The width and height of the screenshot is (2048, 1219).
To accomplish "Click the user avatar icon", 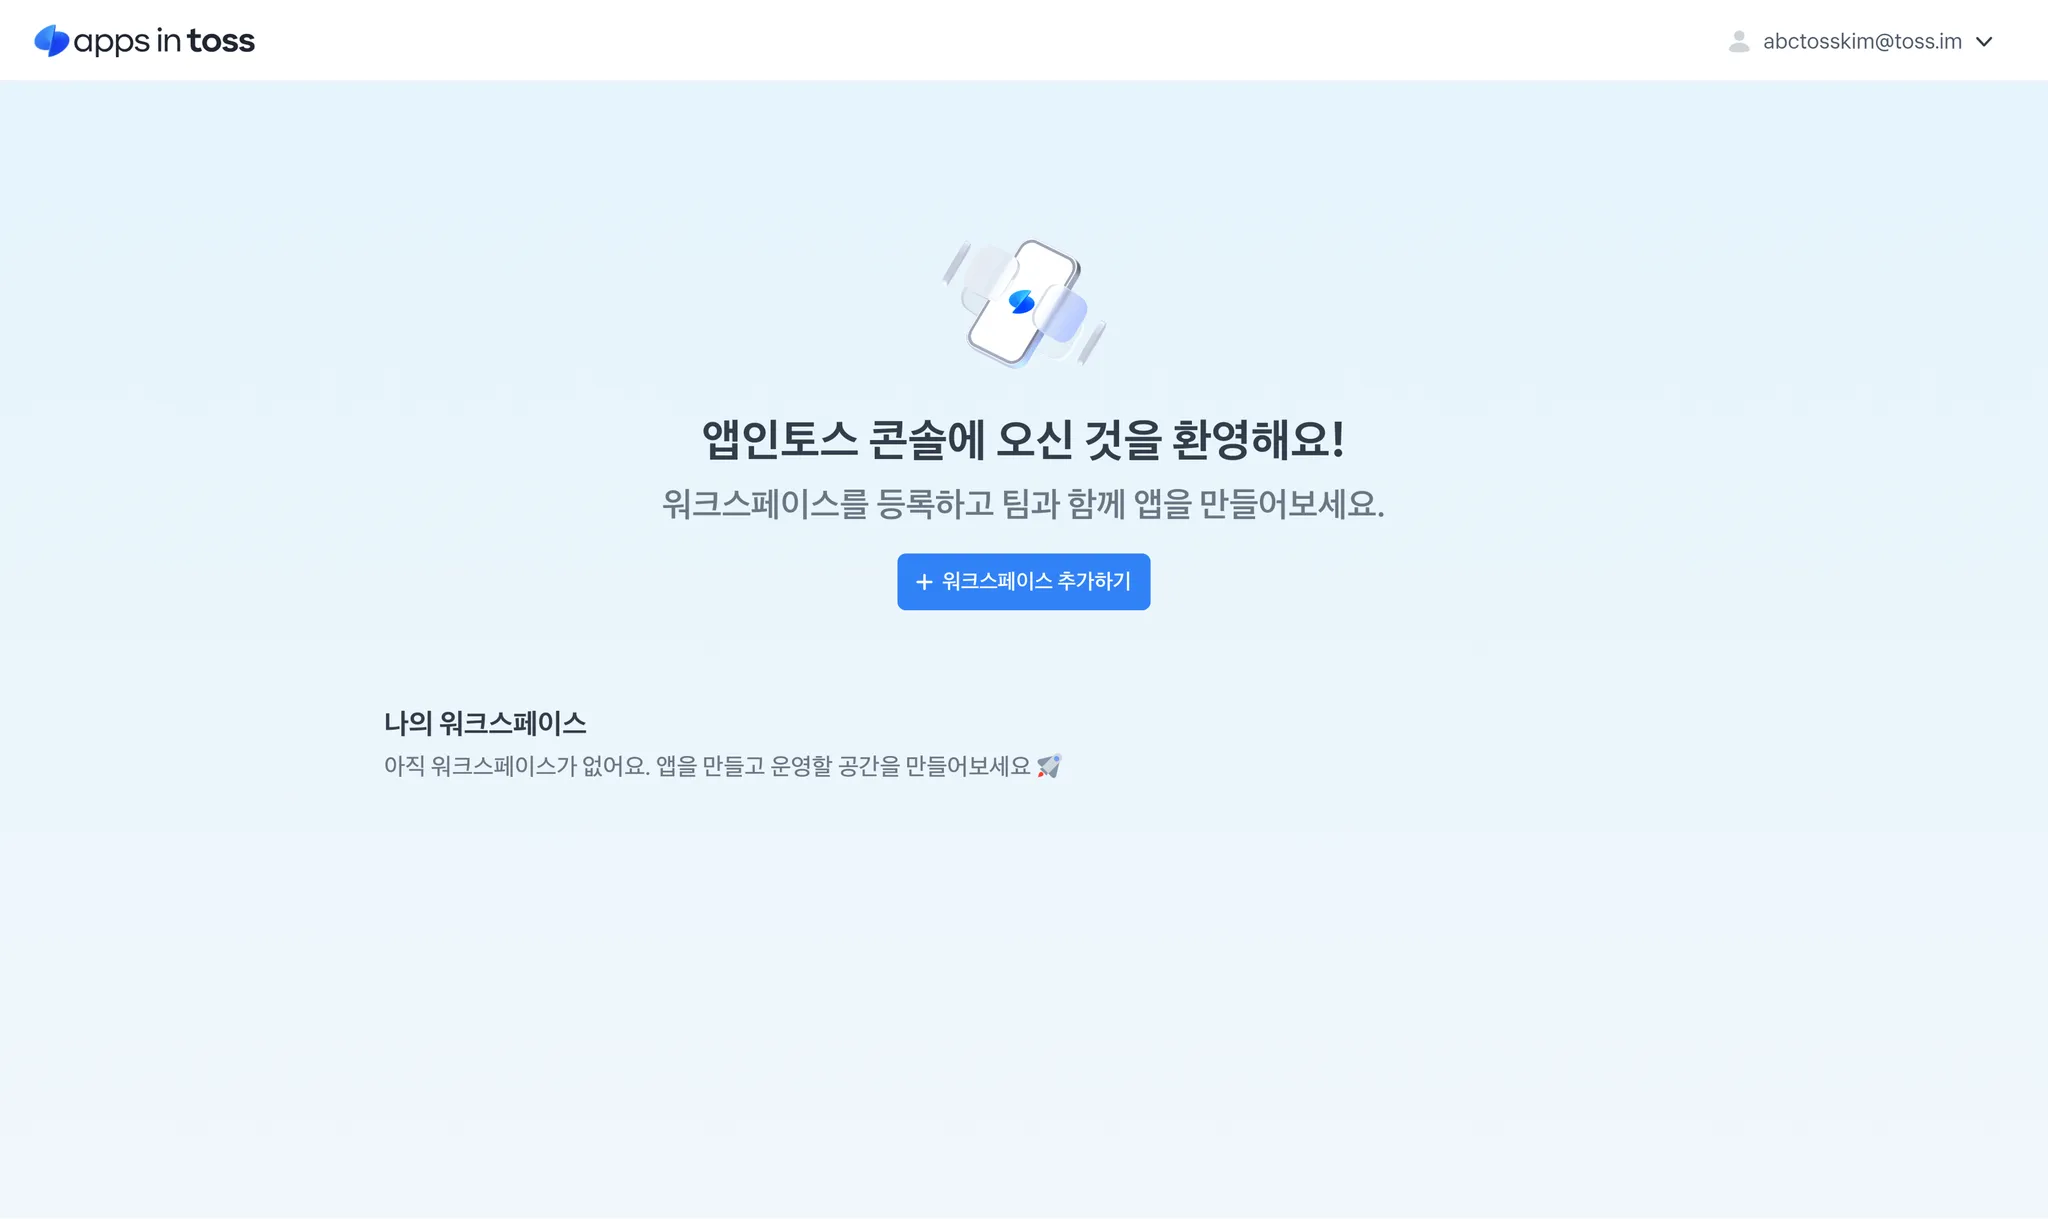I will click(x=1739, y=41).
